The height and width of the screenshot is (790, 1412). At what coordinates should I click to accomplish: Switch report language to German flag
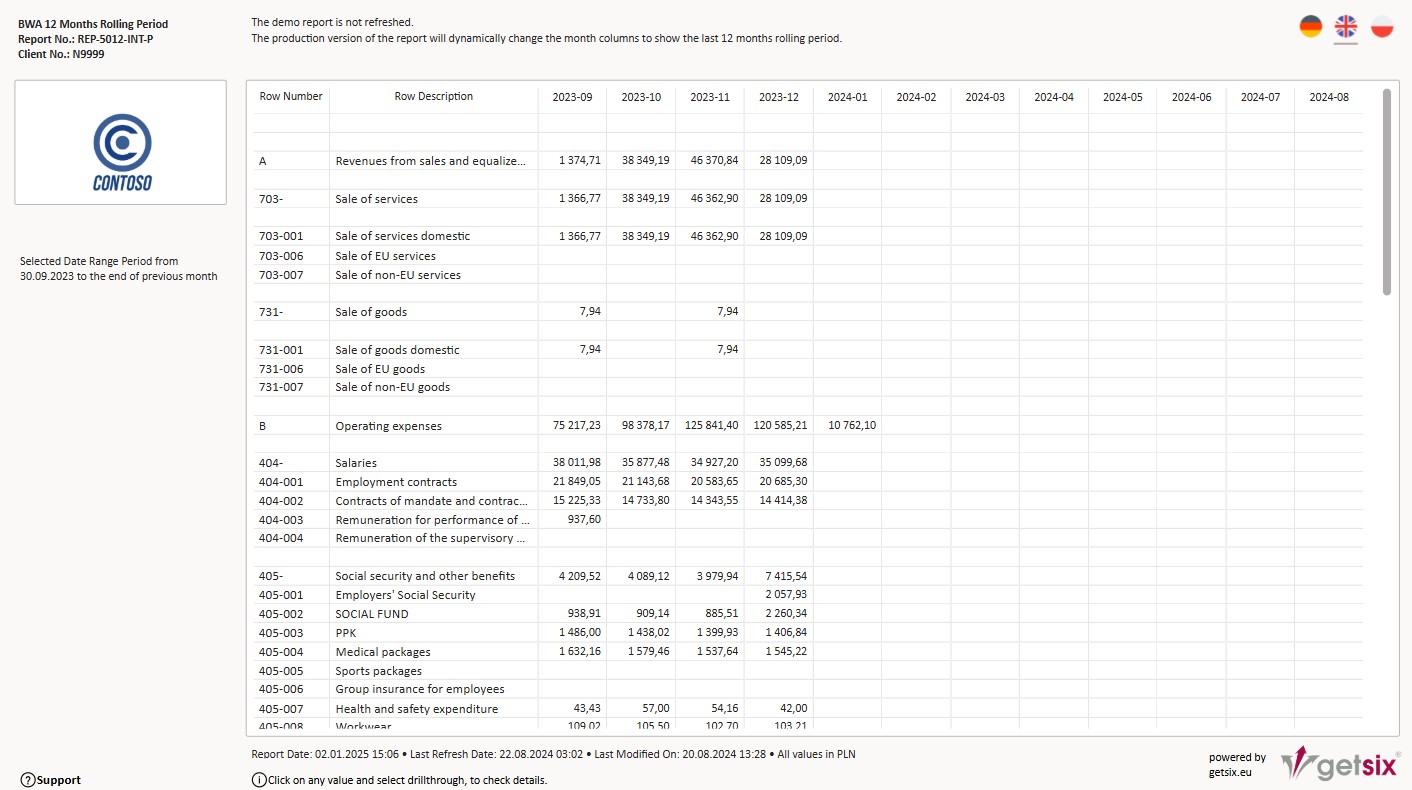click(x=1311, y=27)
